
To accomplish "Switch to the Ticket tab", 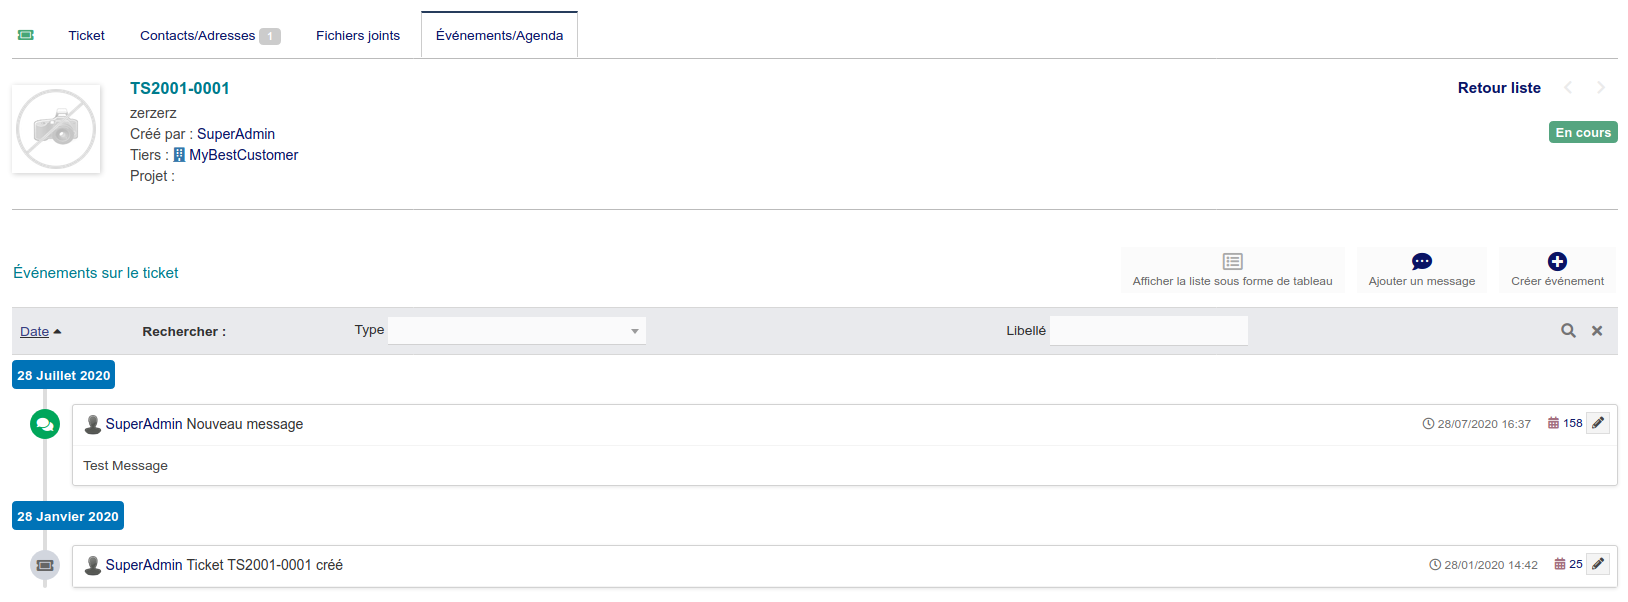I will [86, 36].
